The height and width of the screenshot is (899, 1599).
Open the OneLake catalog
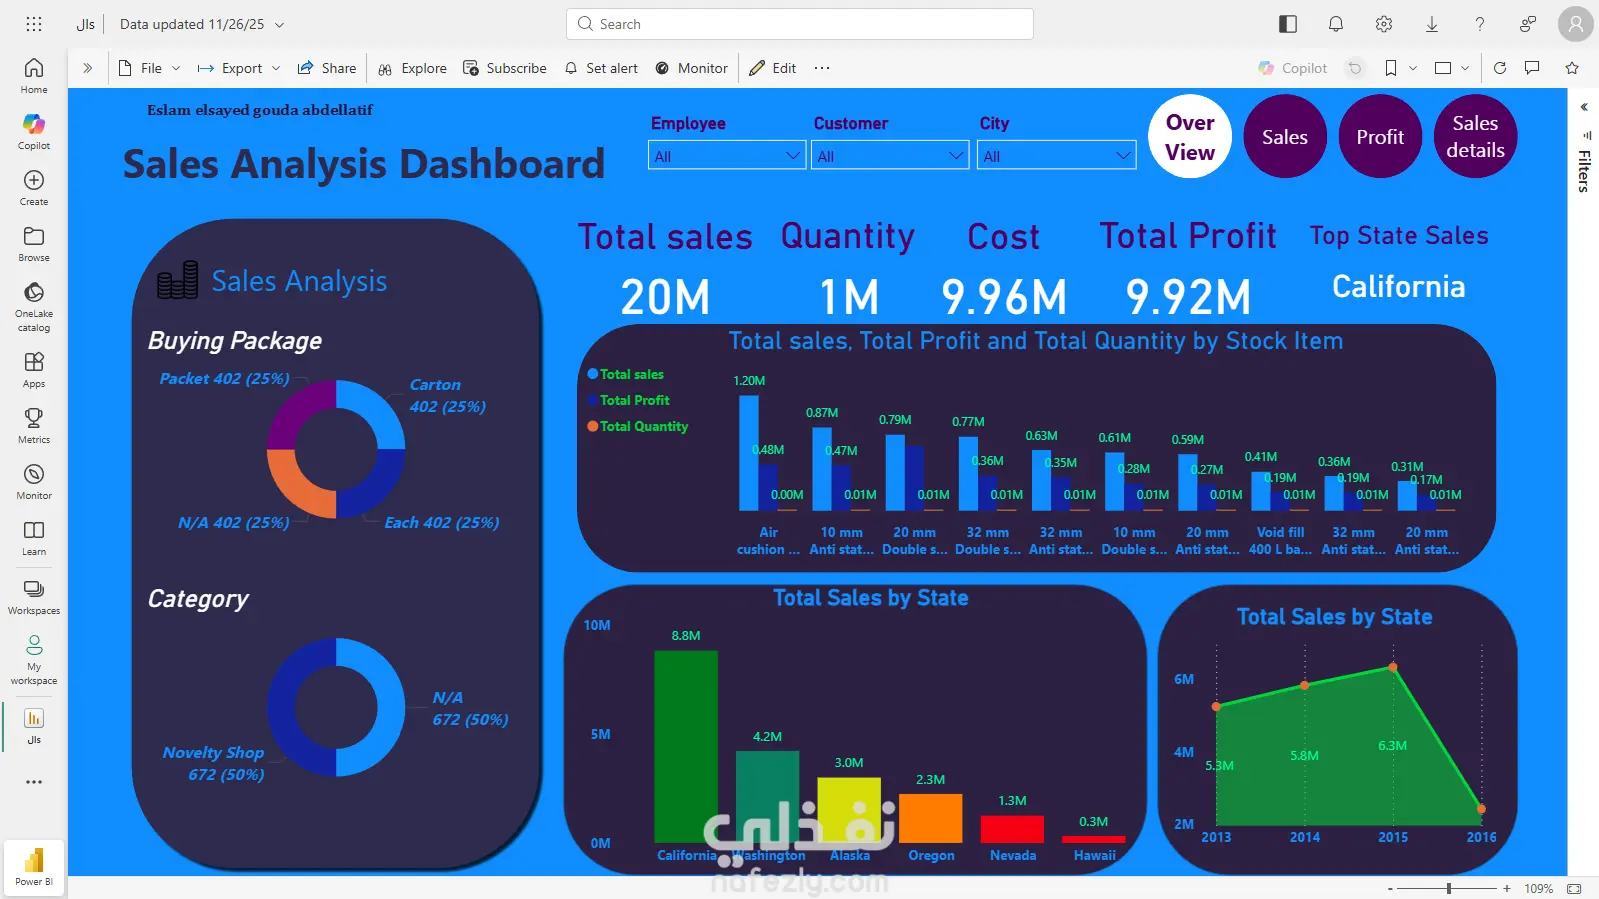pos(34,305)
